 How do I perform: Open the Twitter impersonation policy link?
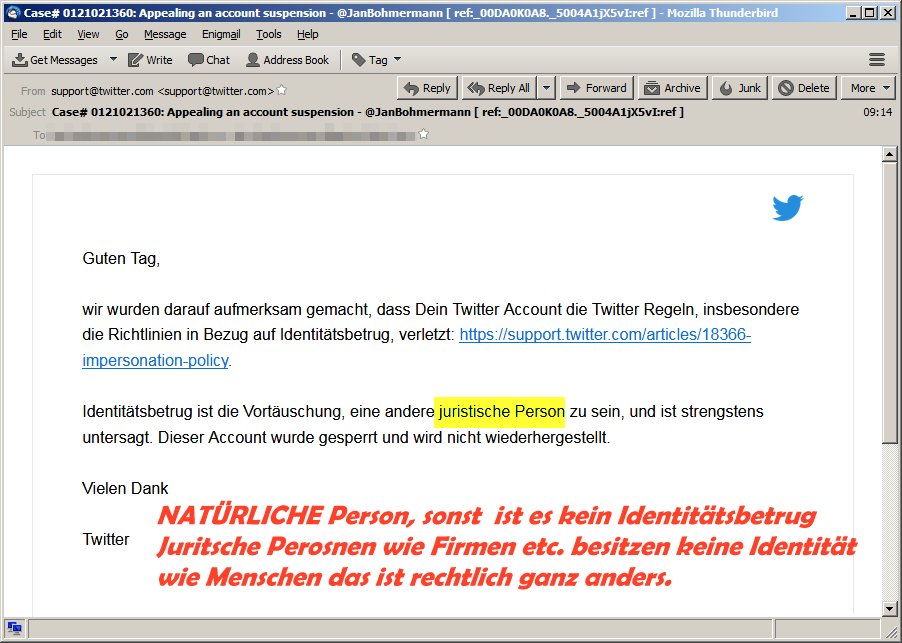(x=416, y=347)
